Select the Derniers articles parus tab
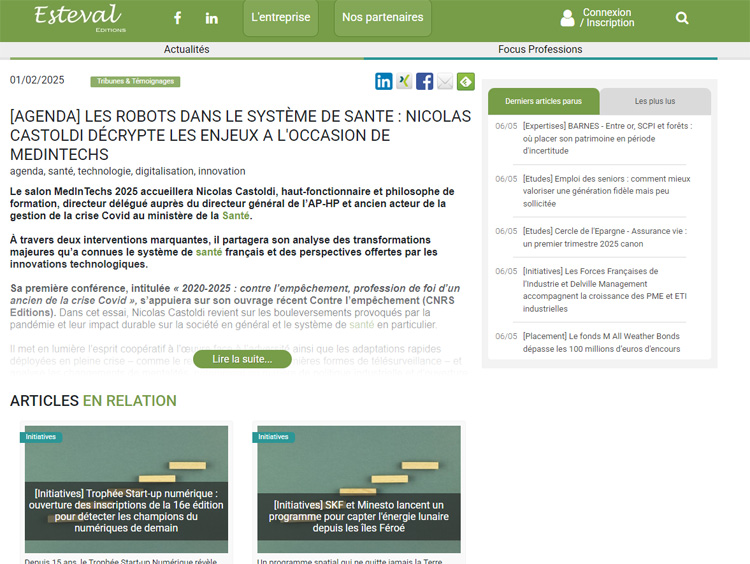Screen dimensions: 750x564 click(x=544, y=101)
